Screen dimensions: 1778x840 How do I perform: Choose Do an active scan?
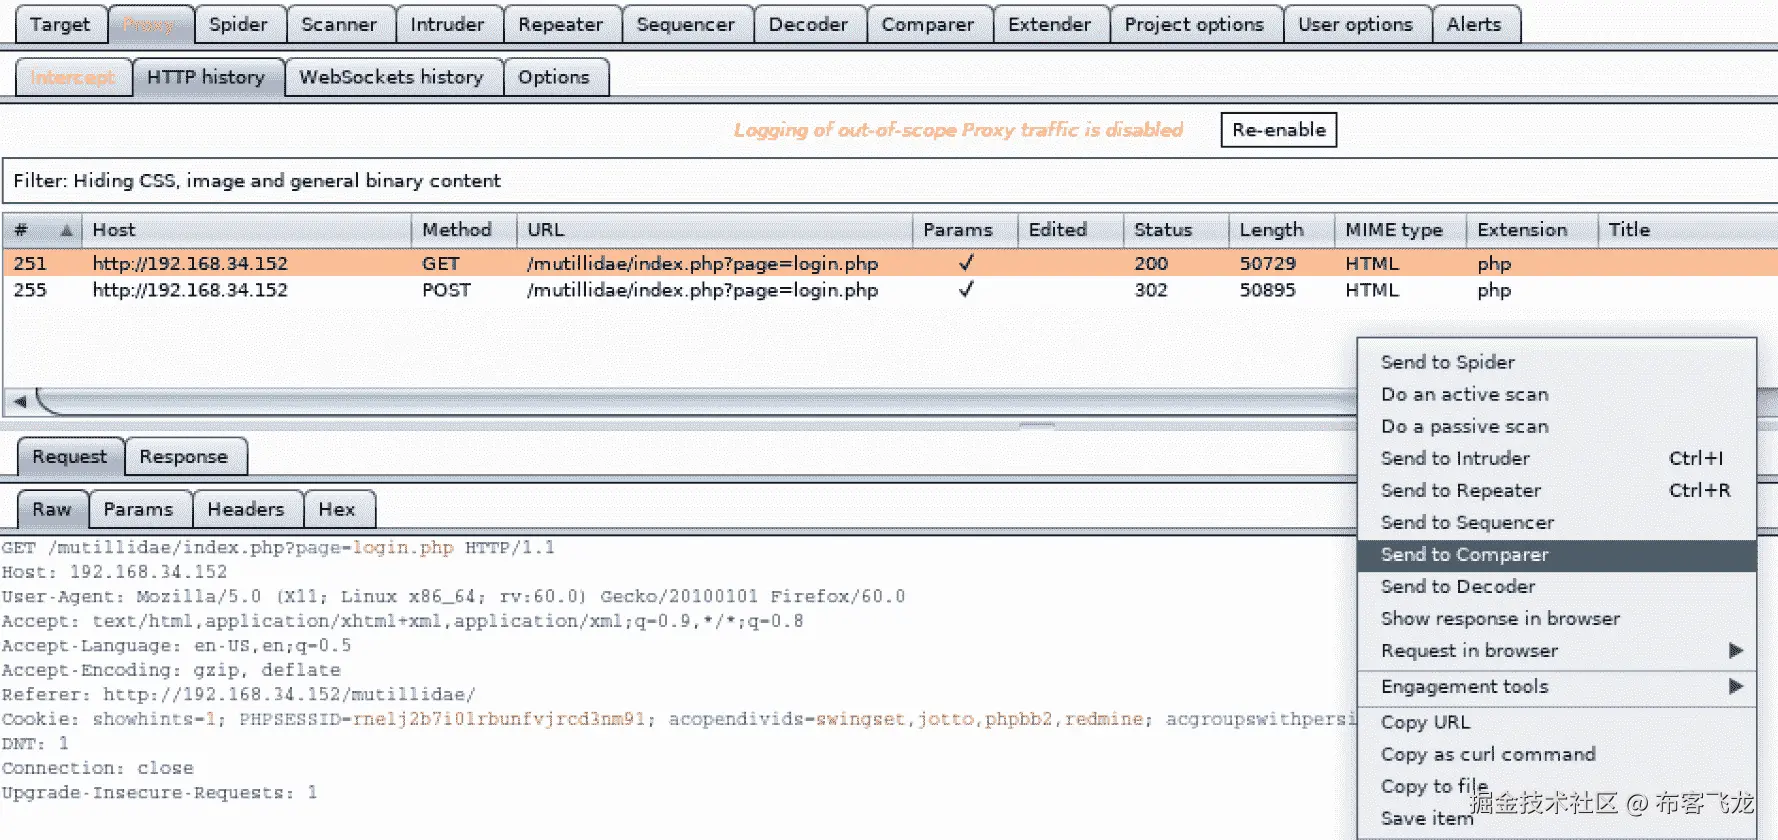coord(1556,394)
